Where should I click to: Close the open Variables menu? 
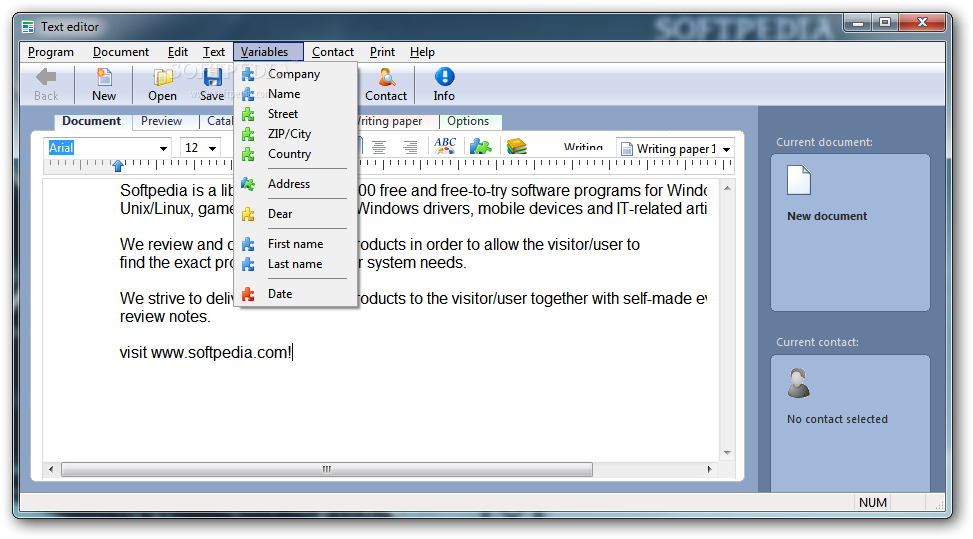(268, 52)
